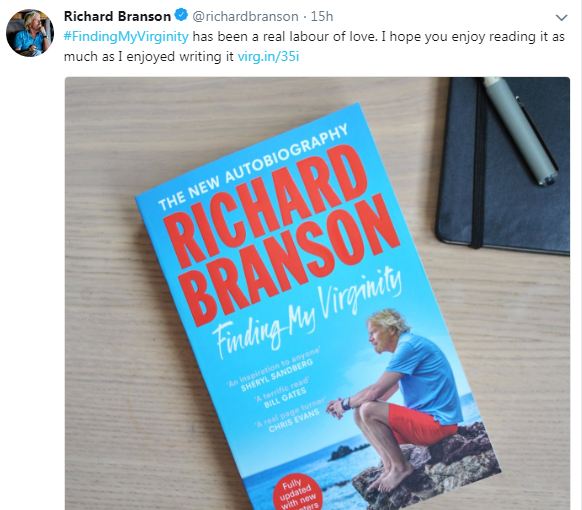This screenshot has height=510, width=582.
Task: Visit the @richardbranson handle
Action: 245,16
